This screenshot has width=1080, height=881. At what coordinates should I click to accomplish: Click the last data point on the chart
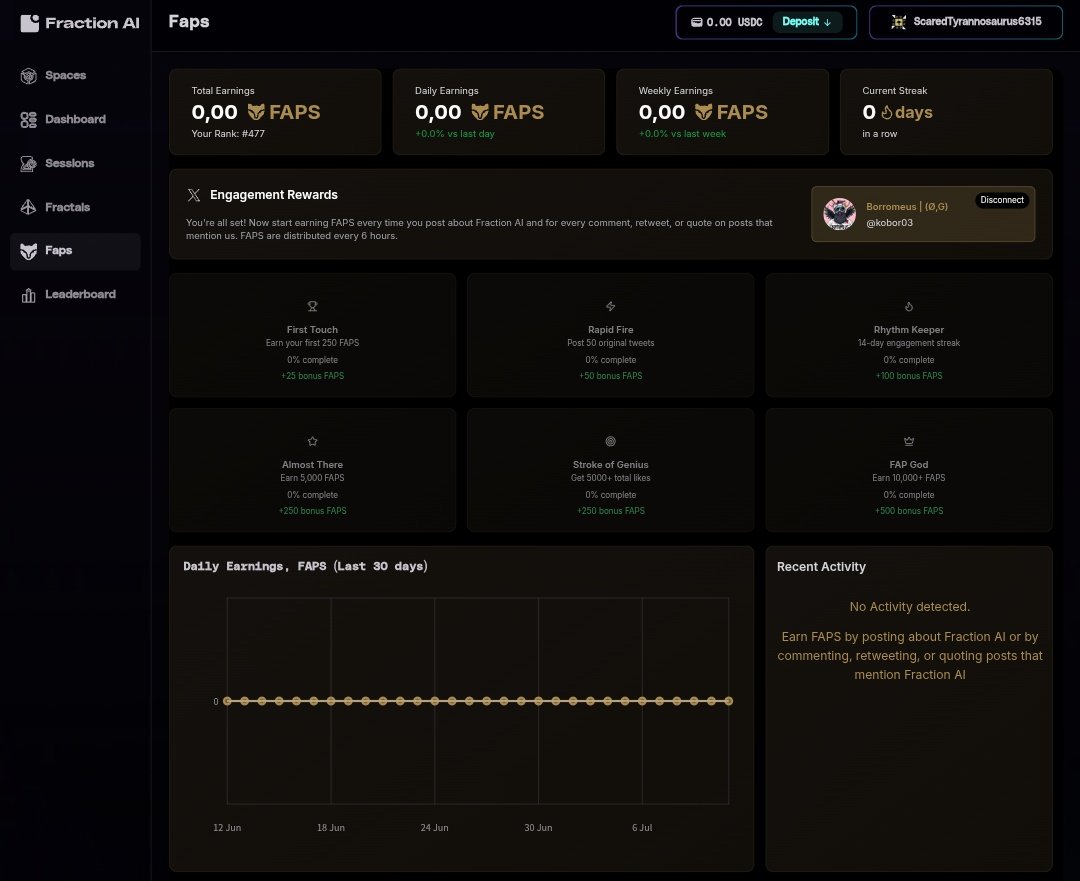coord(729,701)
